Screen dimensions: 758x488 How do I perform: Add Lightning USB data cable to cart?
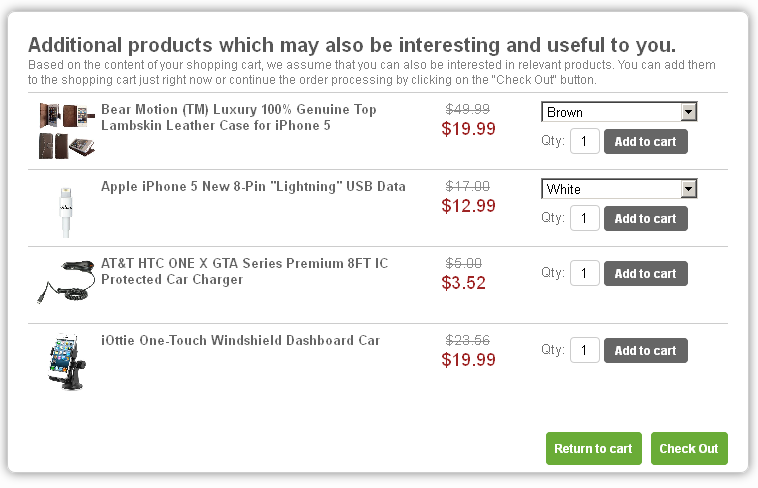pyautogui.click(x=645, y=218)
